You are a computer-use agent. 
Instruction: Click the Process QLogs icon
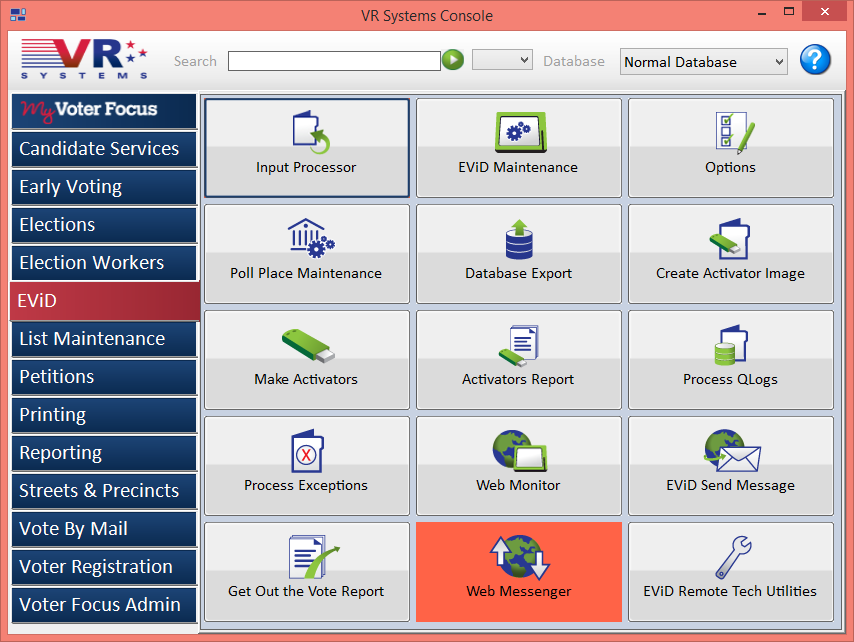click(x=731, y=345)
